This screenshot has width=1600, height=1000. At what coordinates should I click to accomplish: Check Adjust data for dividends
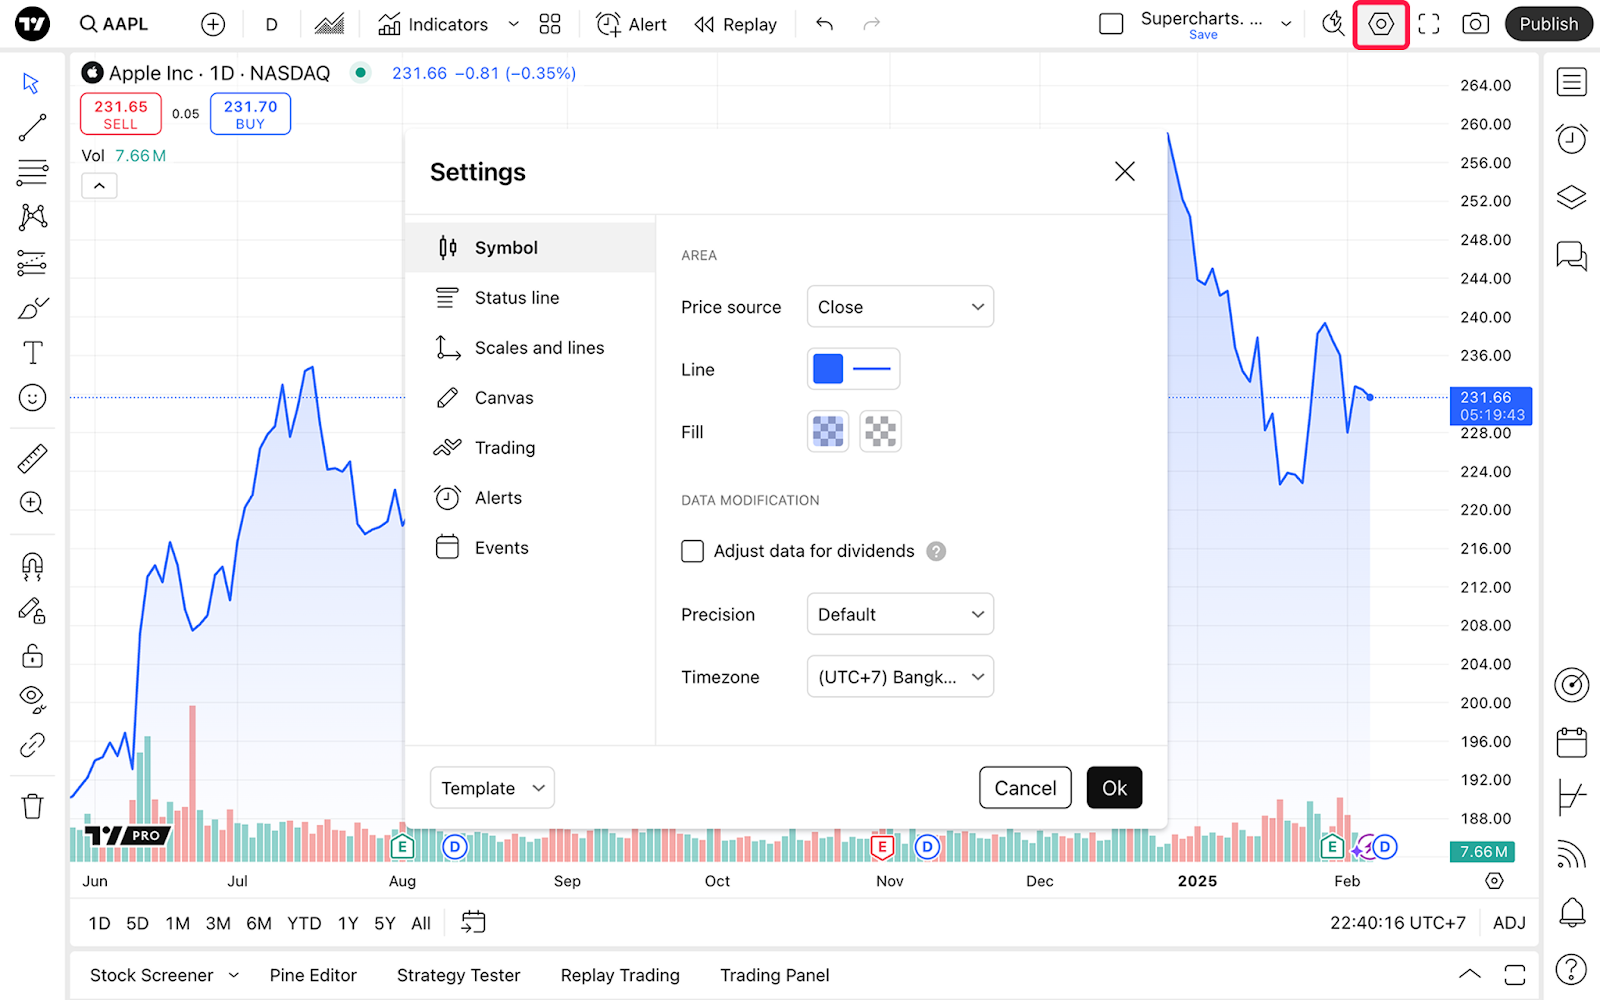(x=692, y=551)
